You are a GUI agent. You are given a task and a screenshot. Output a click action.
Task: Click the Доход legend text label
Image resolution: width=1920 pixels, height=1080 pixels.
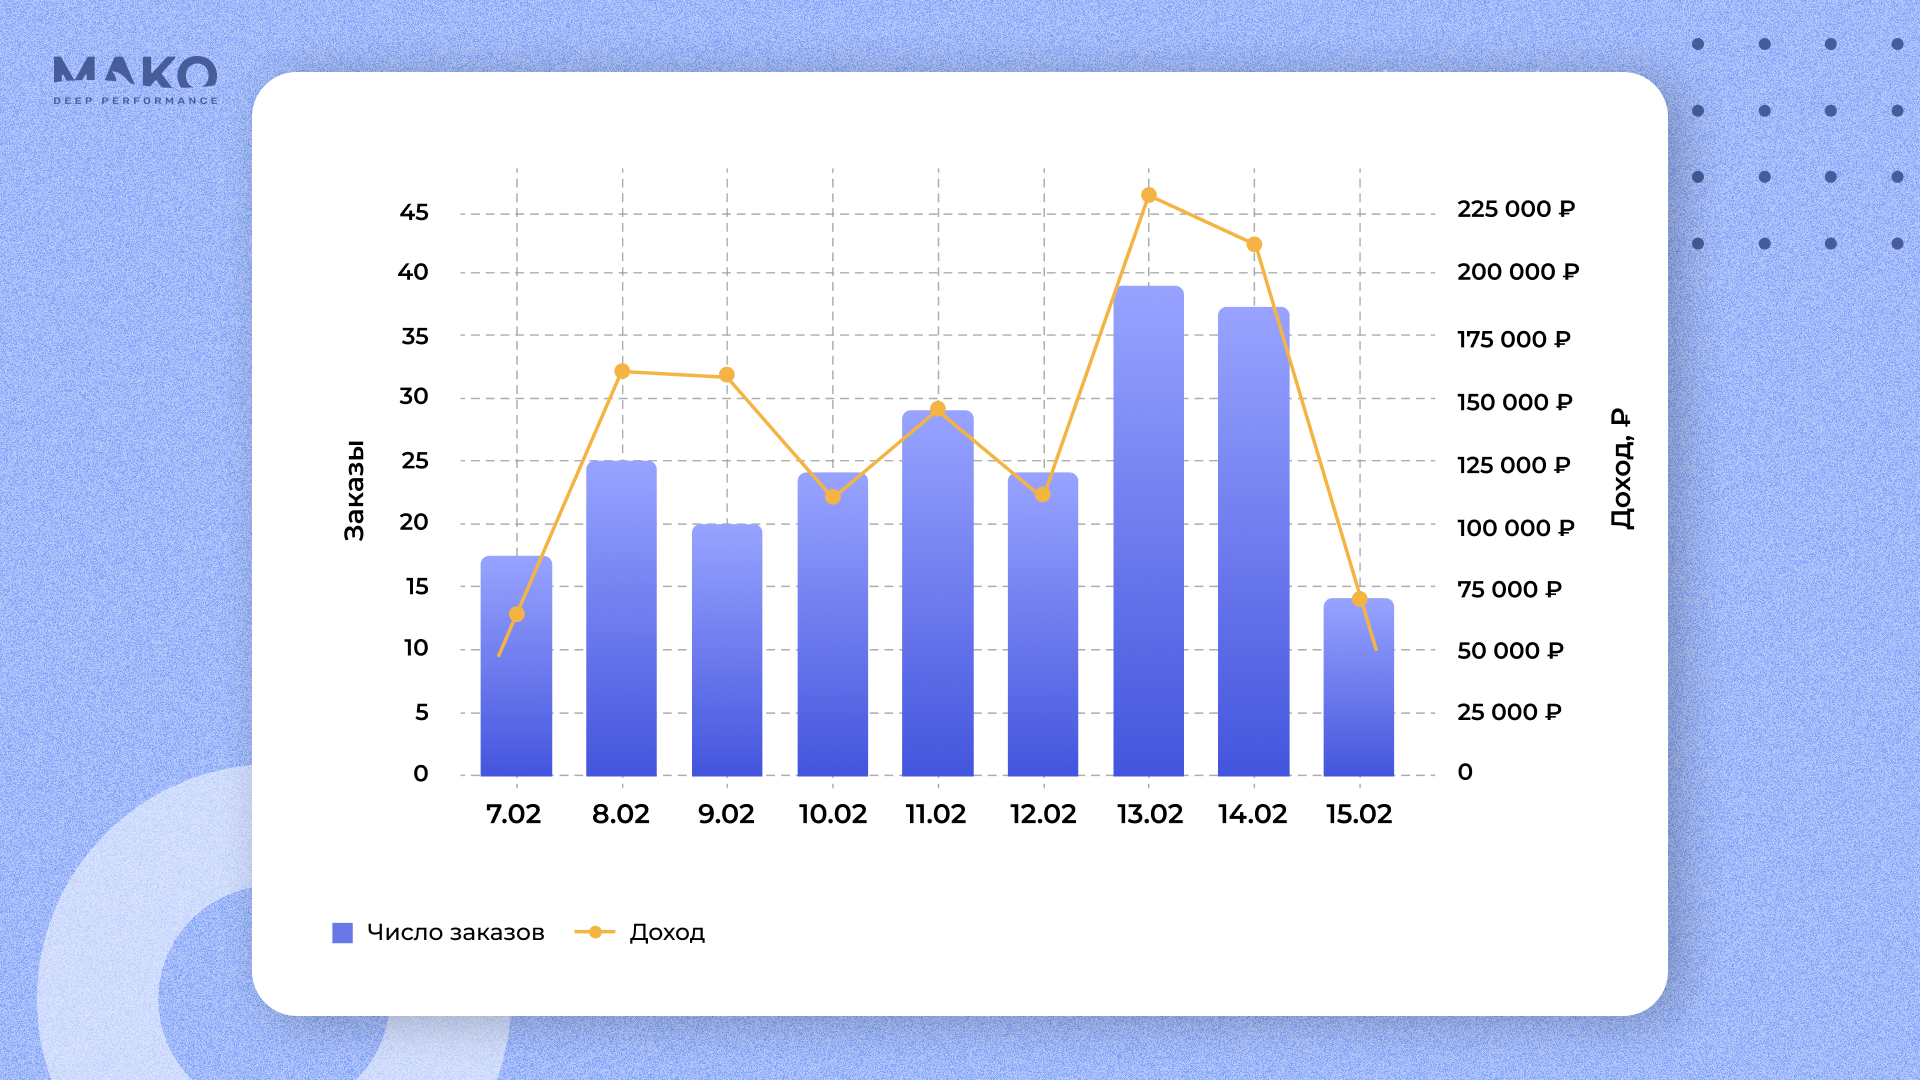[667, 932]
